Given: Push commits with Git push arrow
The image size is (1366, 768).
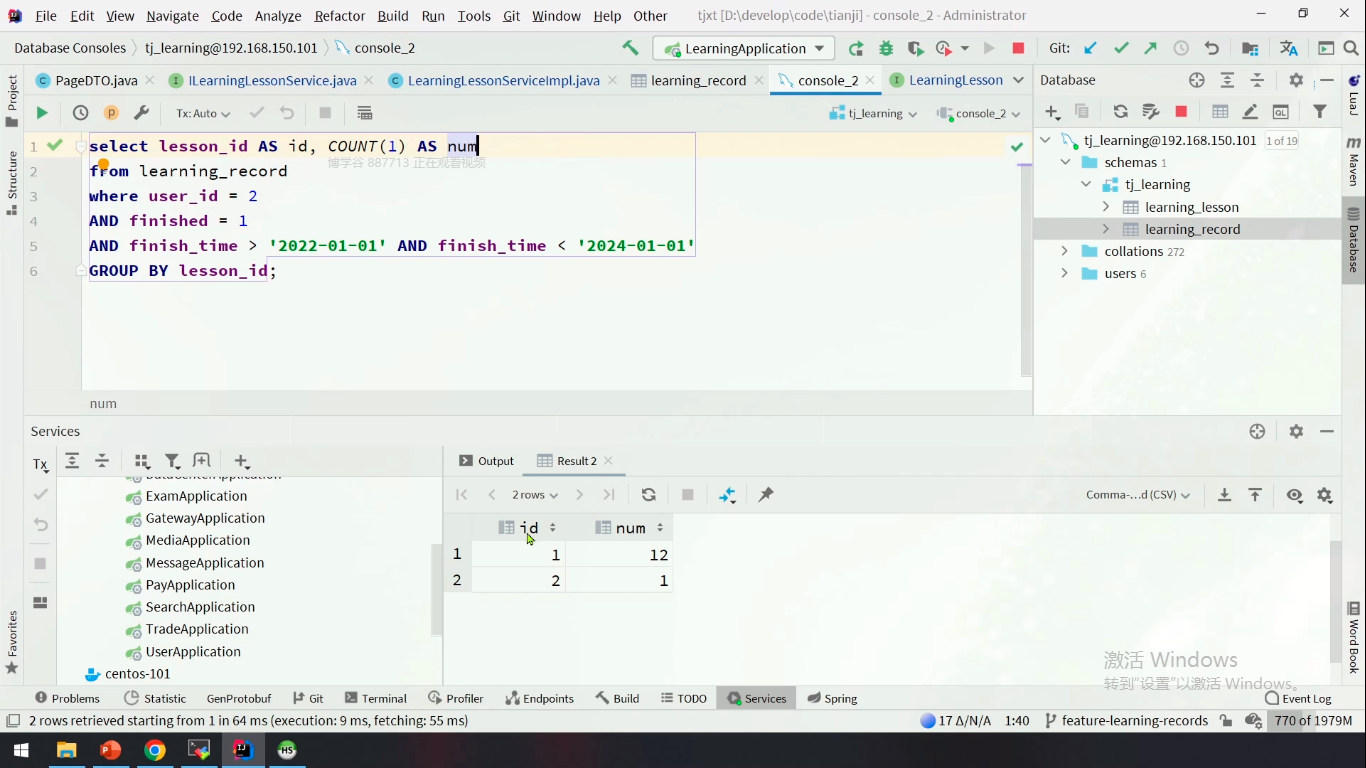Looking at the screenshot, I should point(1151,48).
